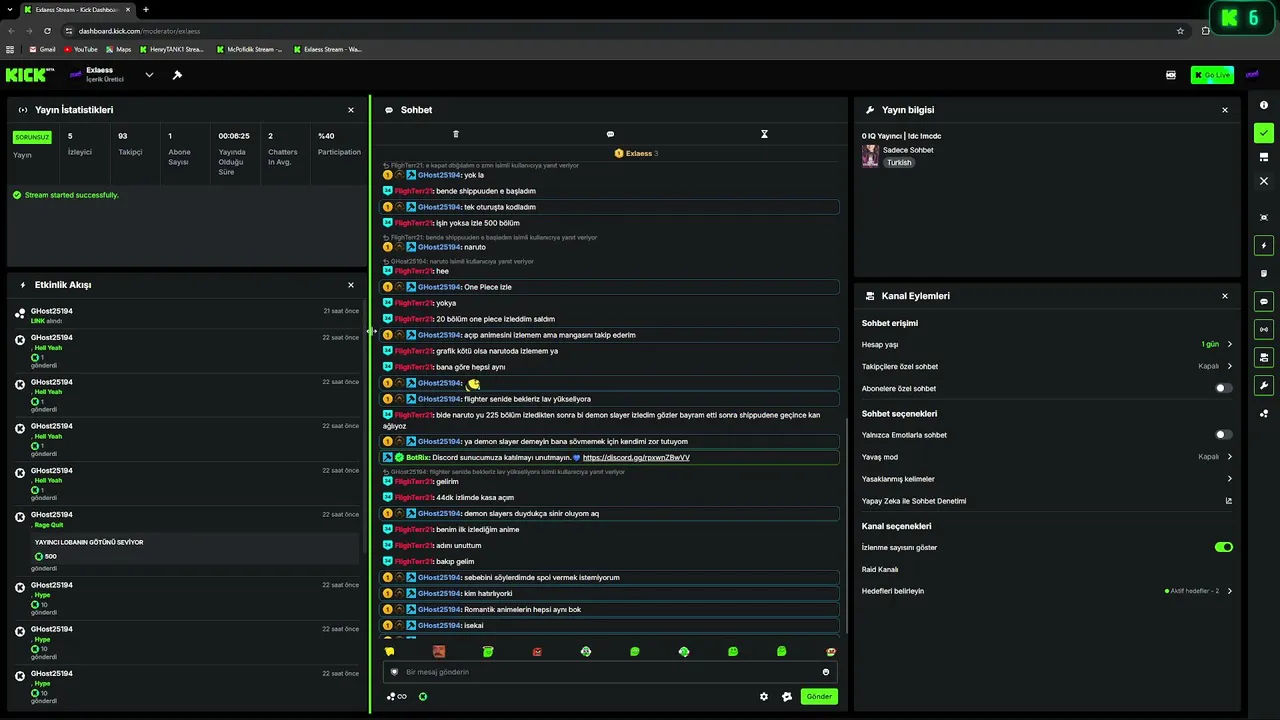The height and width of the screenshot is (720, 1280).
Task: Click the trash icon in Sohbet toolbar
Action: (456, 134)
